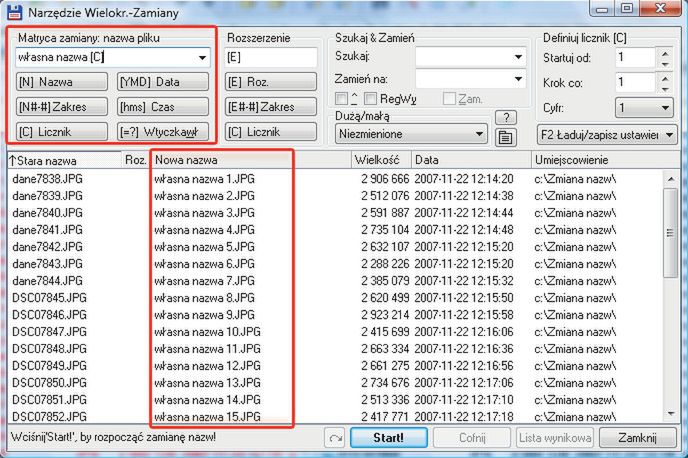Select file dane7844.JPG
This screenshot has width=688, height=458.
pyautogui.click(x=47, y=281)
